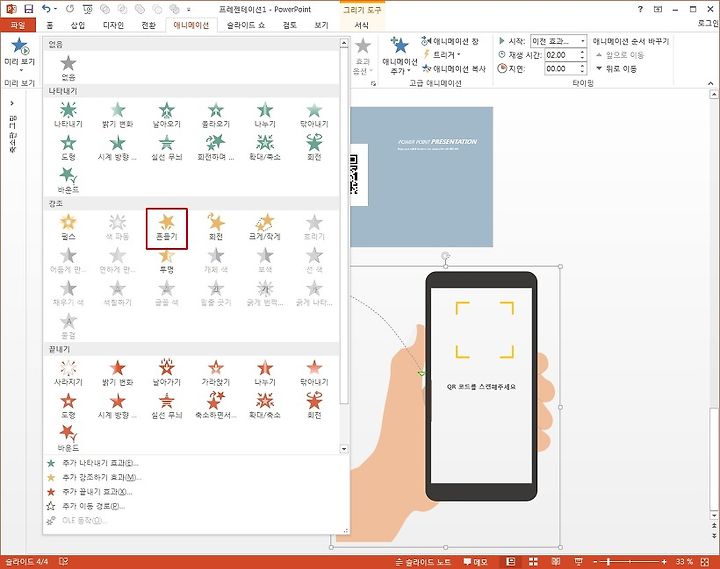Viewport: 720px width, 569px height.
Task: Open PowerPoint help question mark
Action: pyautogui.click(x=640, y=9)
